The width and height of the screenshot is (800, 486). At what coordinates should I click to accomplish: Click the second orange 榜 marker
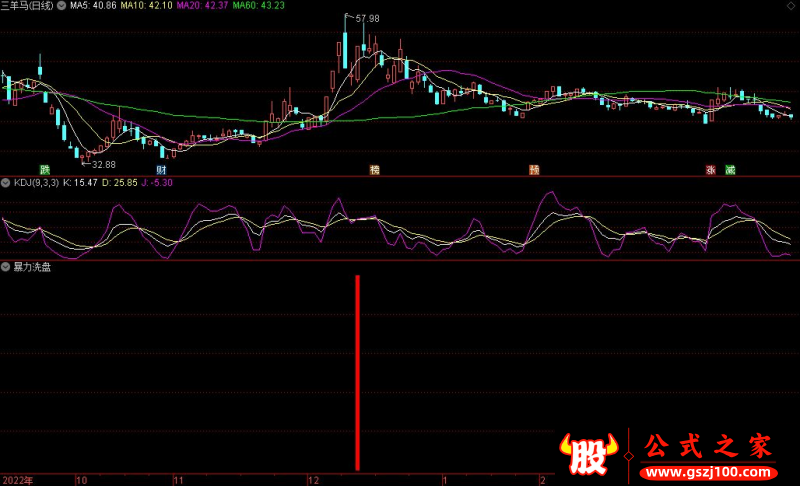click(x=534, y=169)
